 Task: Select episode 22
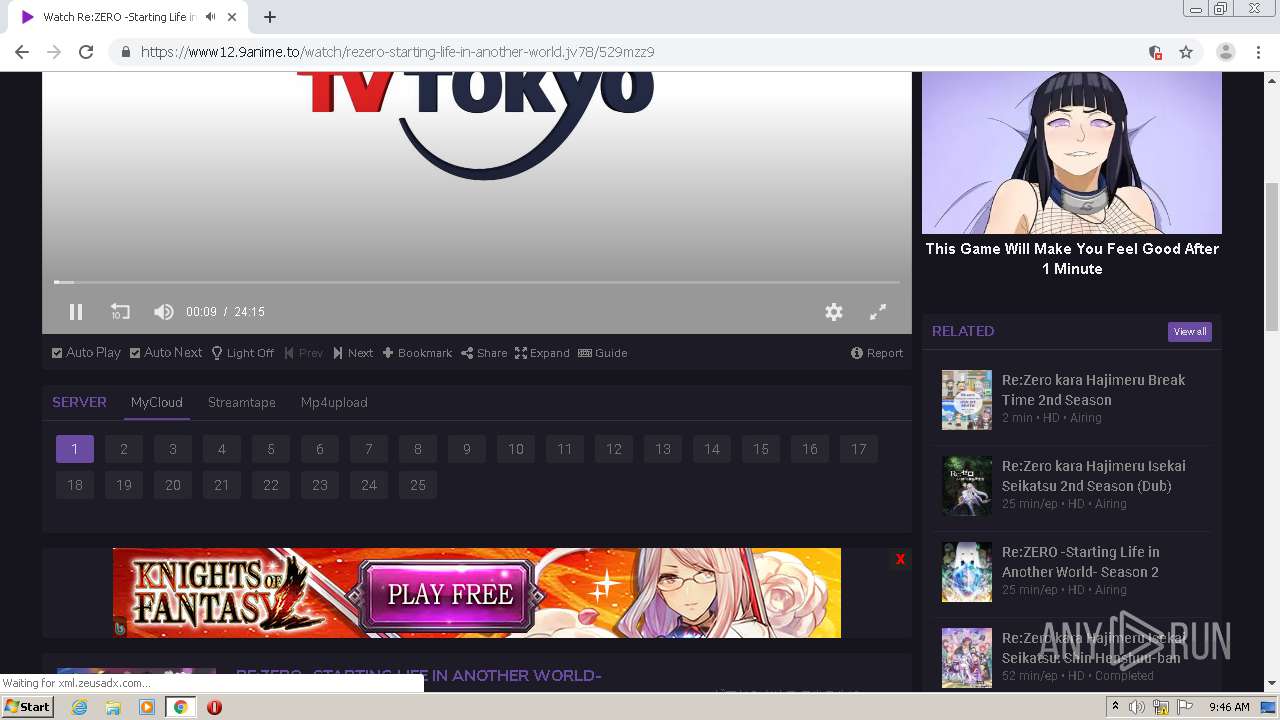pyautogui.click(x=271, y=485)
